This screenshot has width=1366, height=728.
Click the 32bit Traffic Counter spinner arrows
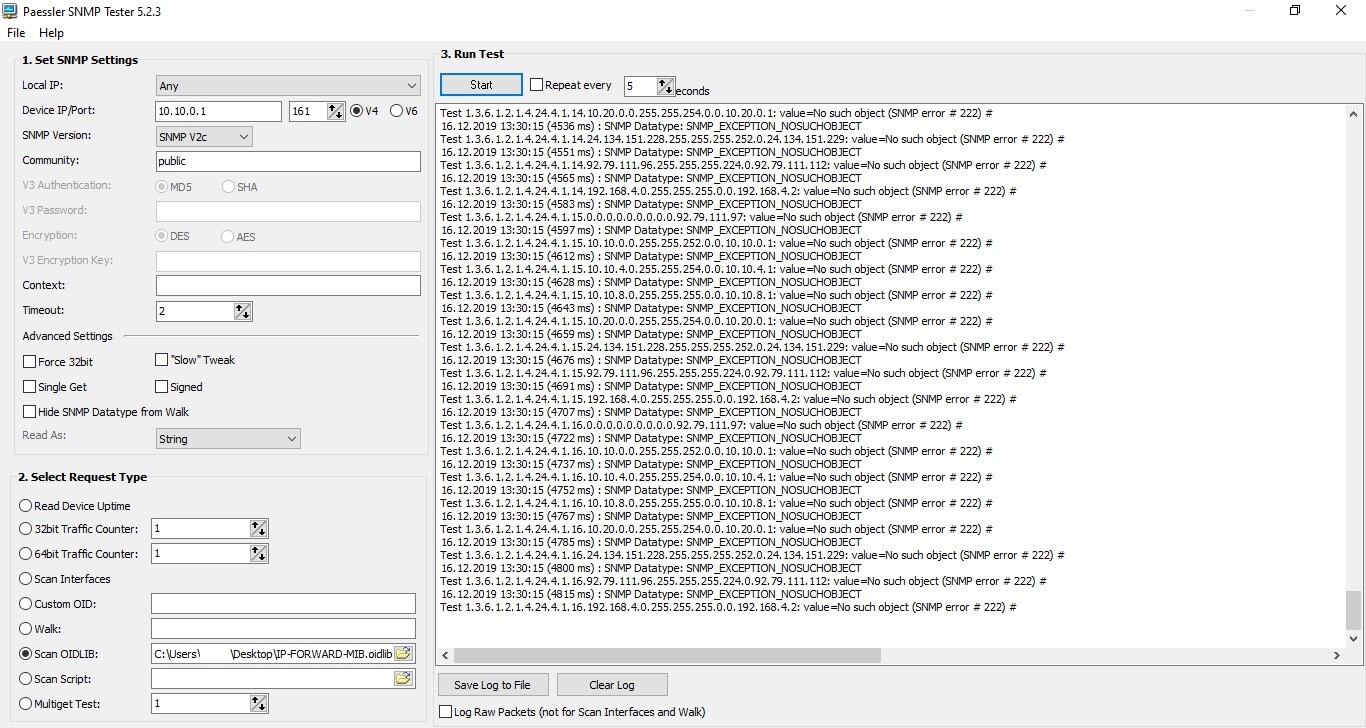[x=259, y=528]
